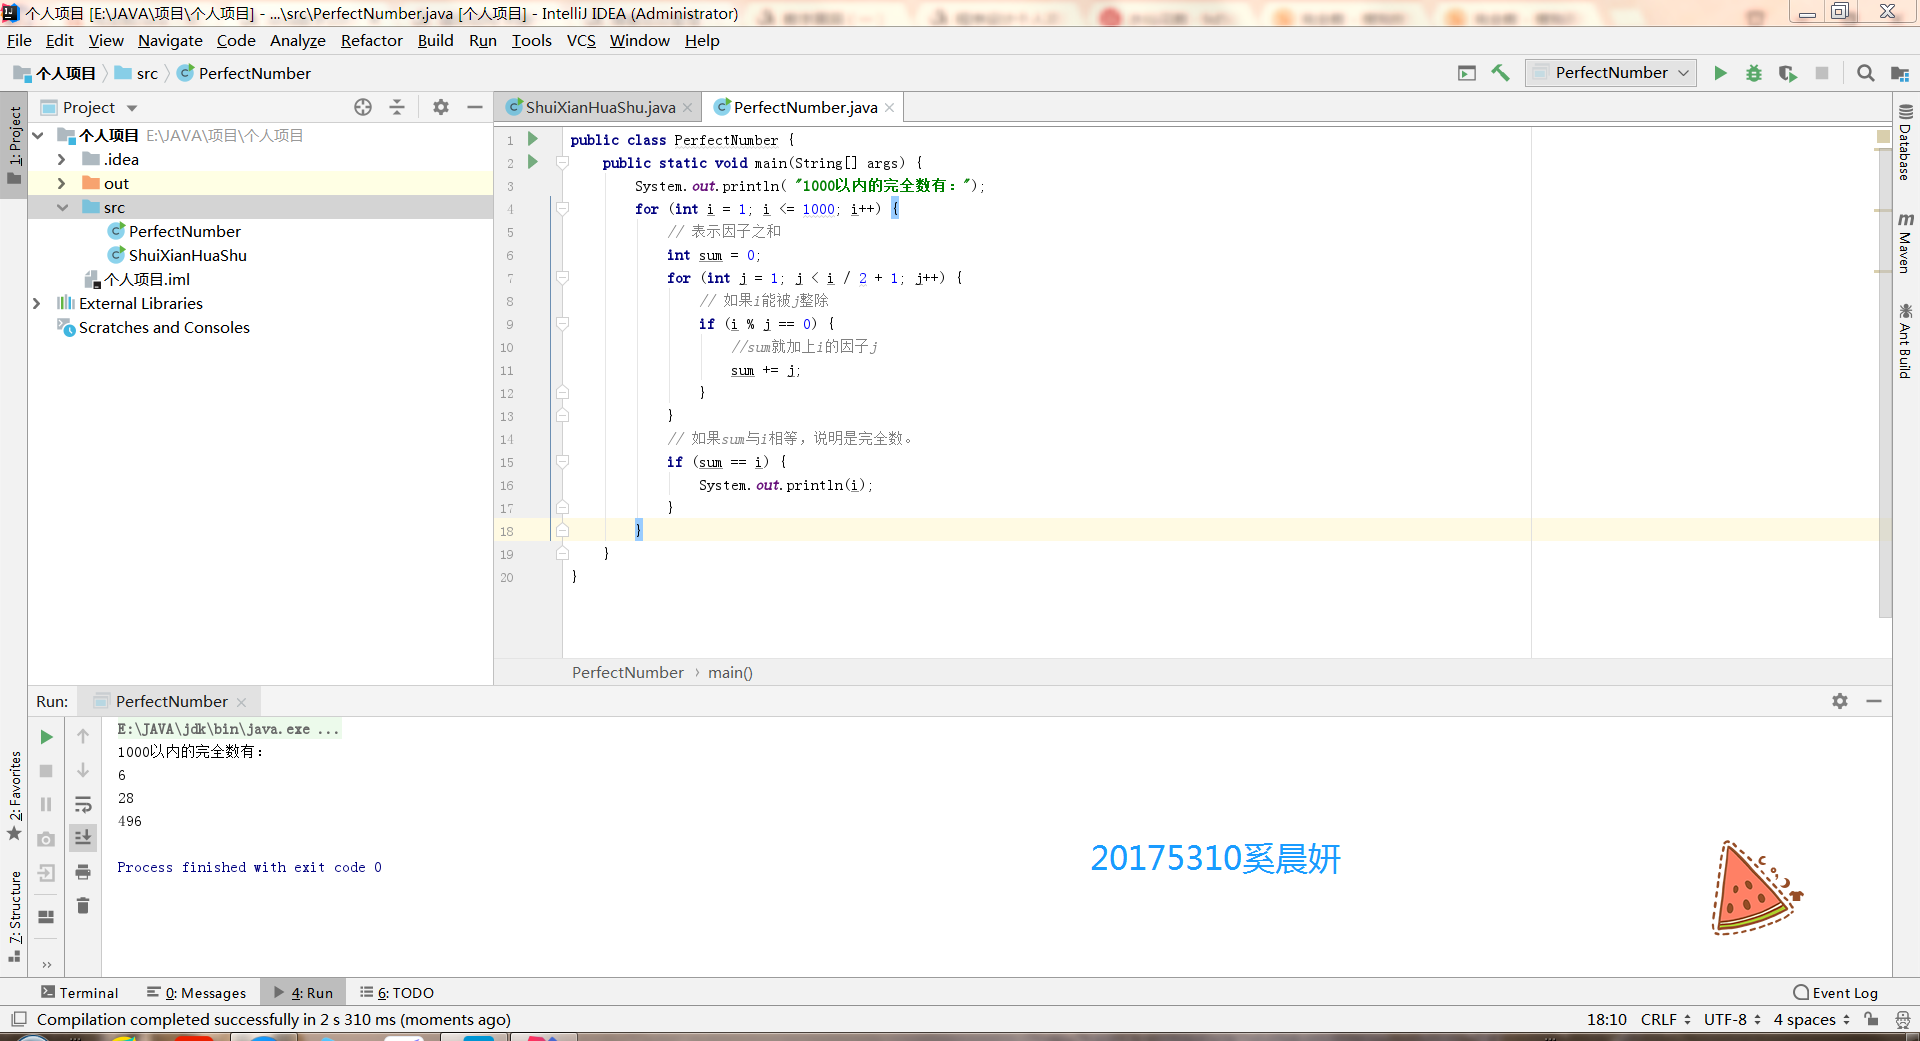Open the Maven side panel

1905,243
